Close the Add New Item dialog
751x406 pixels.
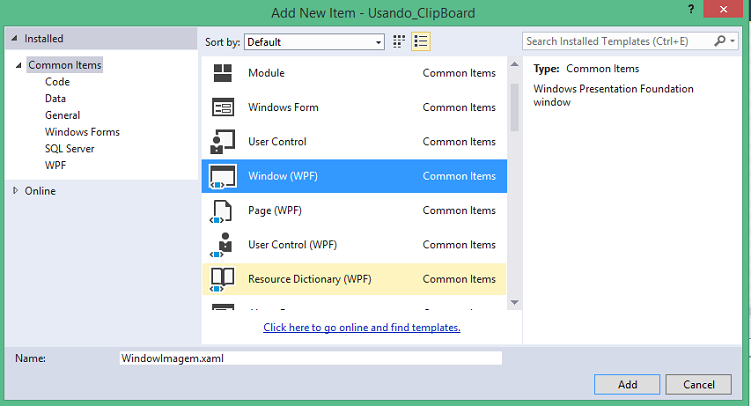point(723,9)
